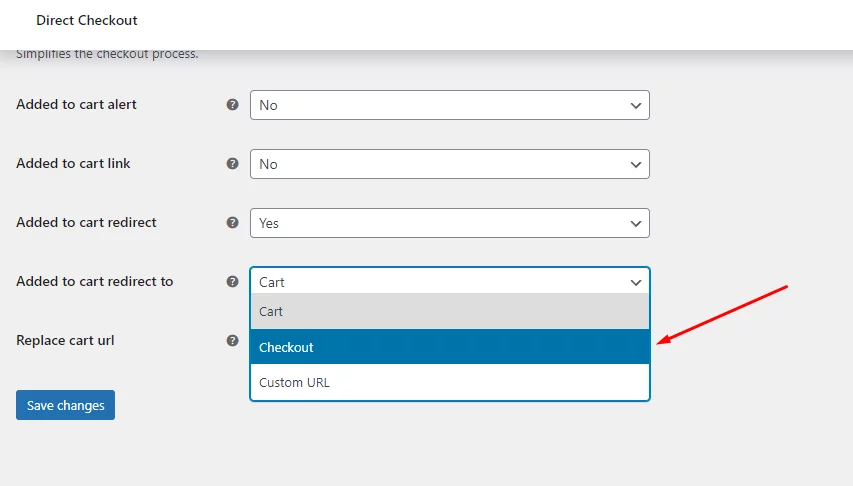Choose Checkout from the open dropdown list
Viewport: 853px width, 486px height.
click(449, 347)
